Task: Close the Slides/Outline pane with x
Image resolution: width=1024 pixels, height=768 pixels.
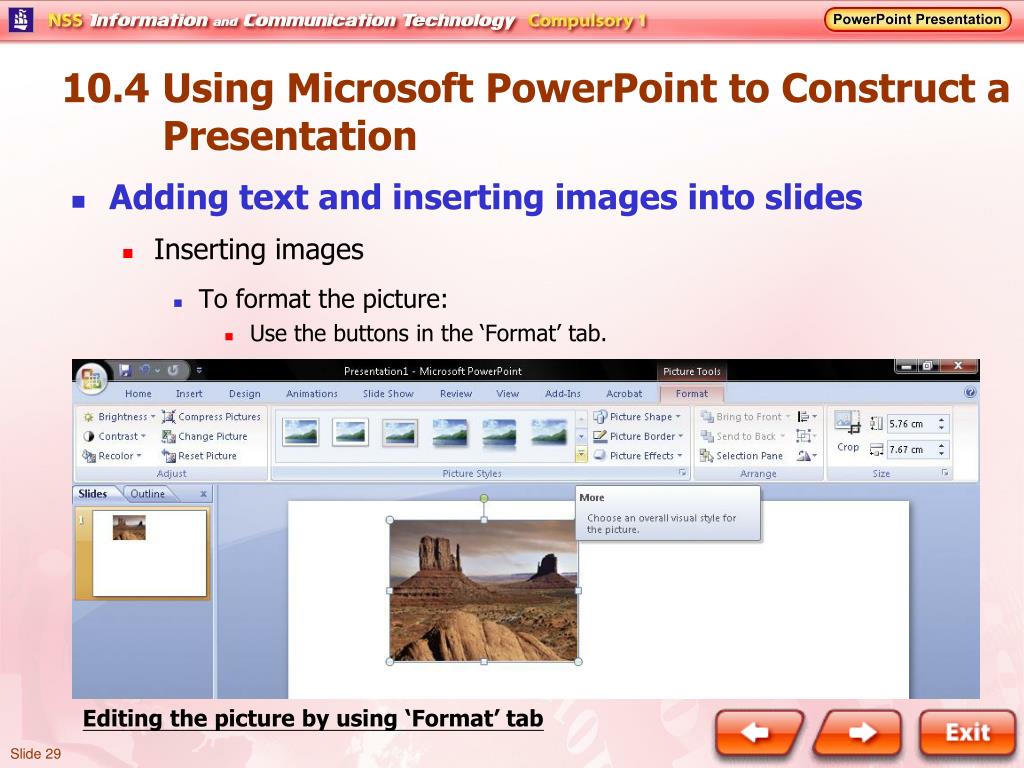Action: click(x=203, y=494)
